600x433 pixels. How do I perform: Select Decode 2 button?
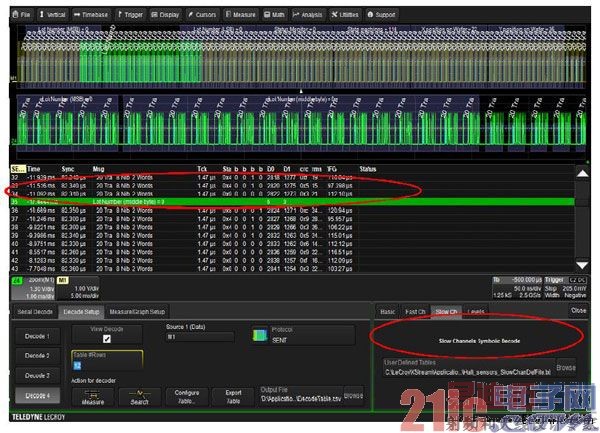tap(38, 356)
